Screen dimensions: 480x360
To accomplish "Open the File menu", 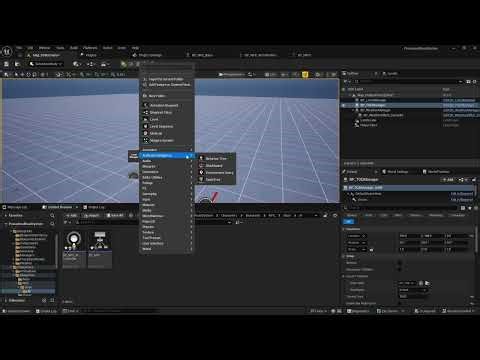I will [x=19, y=48].
